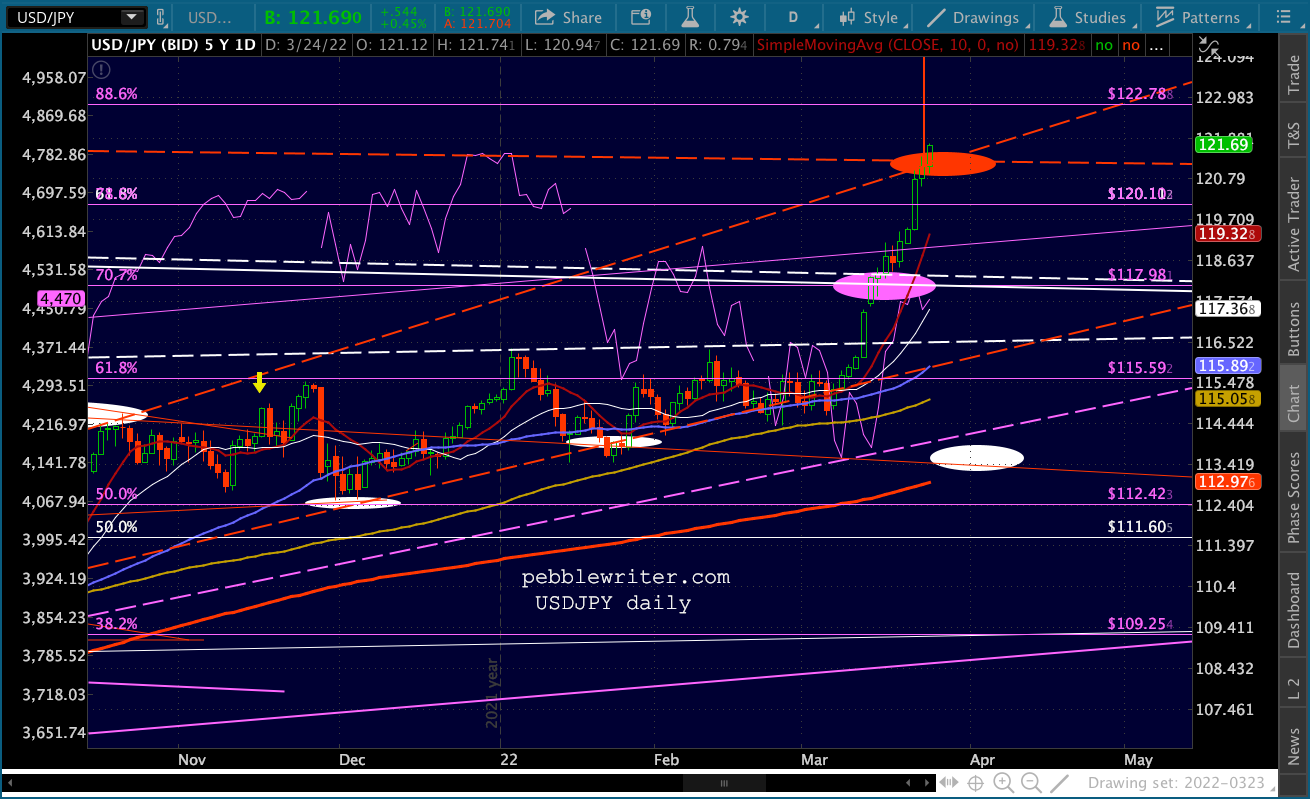Select the crosshair pan icon
This screenshot has width=1310, height=799.
[975, 783]
